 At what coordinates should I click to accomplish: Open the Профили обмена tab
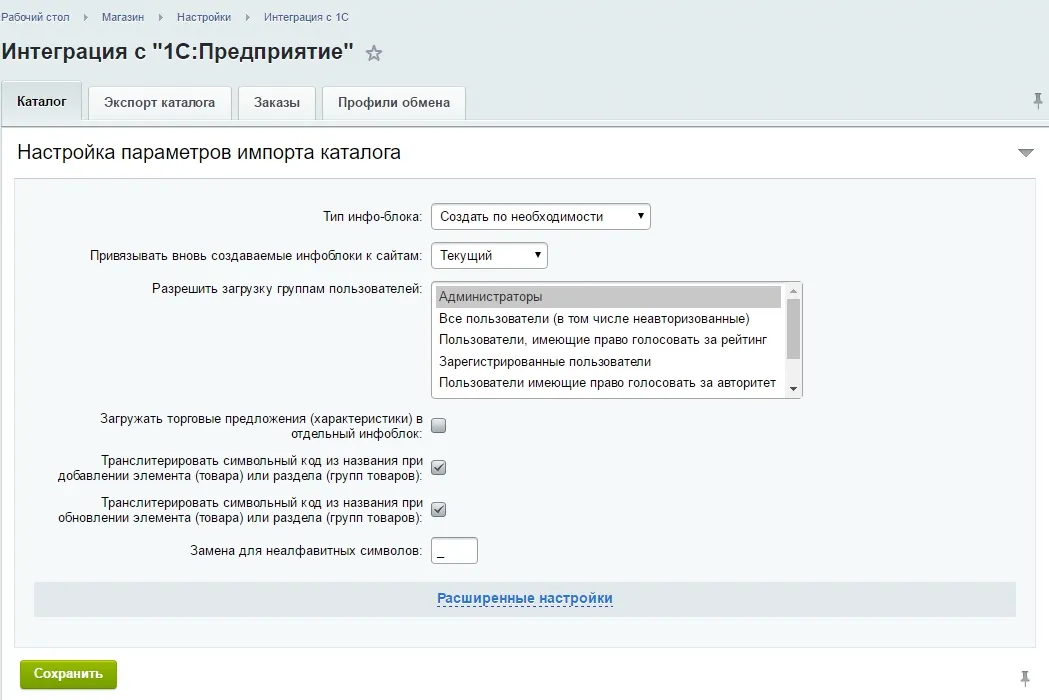coord(393,102)
